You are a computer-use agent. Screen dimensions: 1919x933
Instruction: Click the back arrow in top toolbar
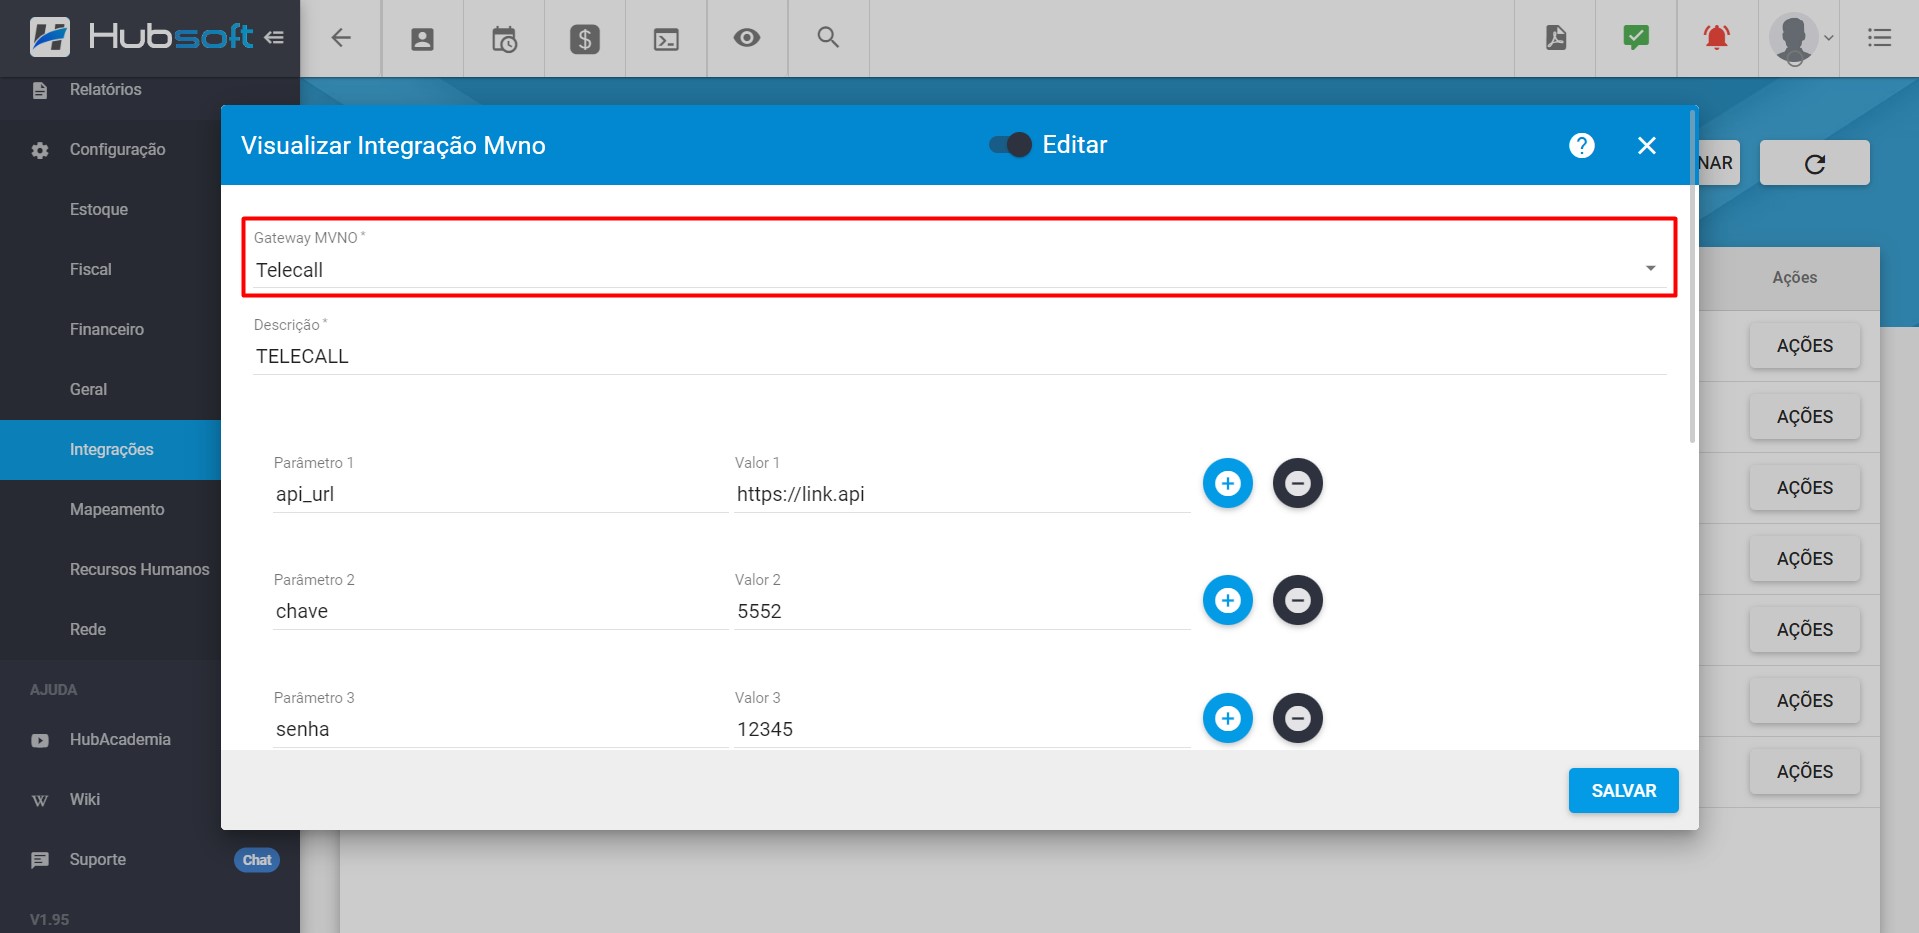click(341, 38)
